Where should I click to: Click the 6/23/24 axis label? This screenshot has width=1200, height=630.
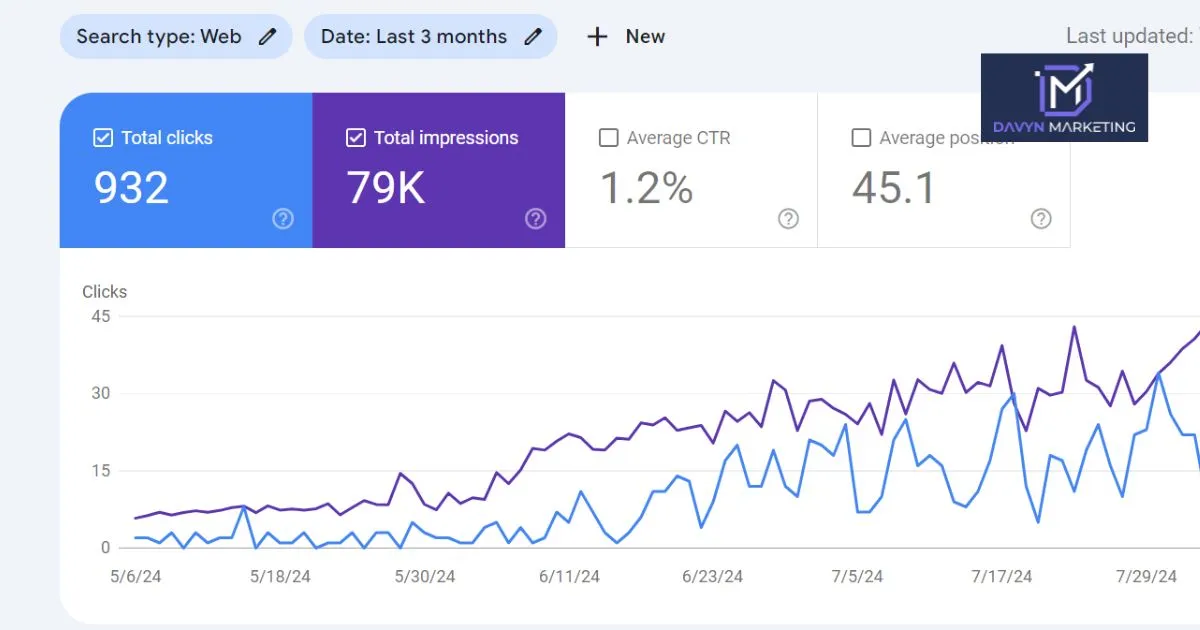click(711, 576)
